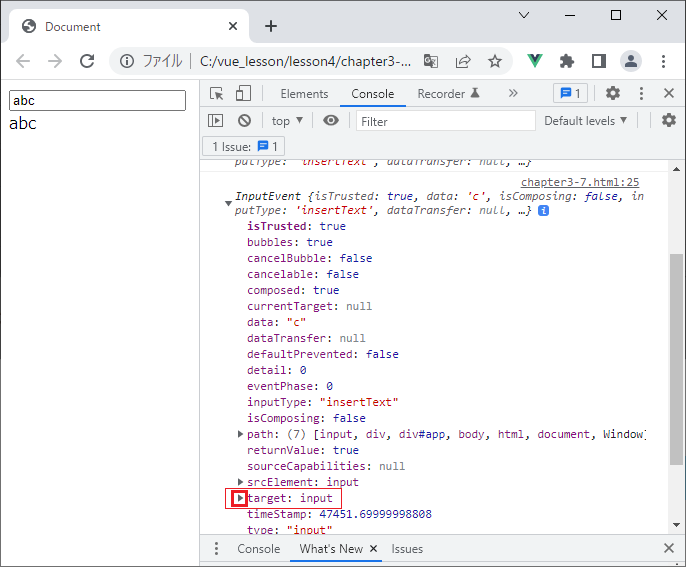Open the drawer three-dot menu
This screenshot has width=686, height=567.
pos(216,549)
